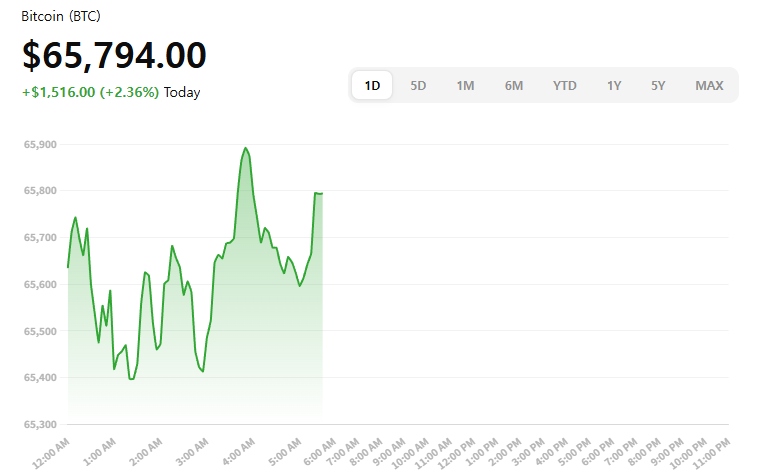Open the 6M time range
This screenshot has width=760, height=472.
514,86
